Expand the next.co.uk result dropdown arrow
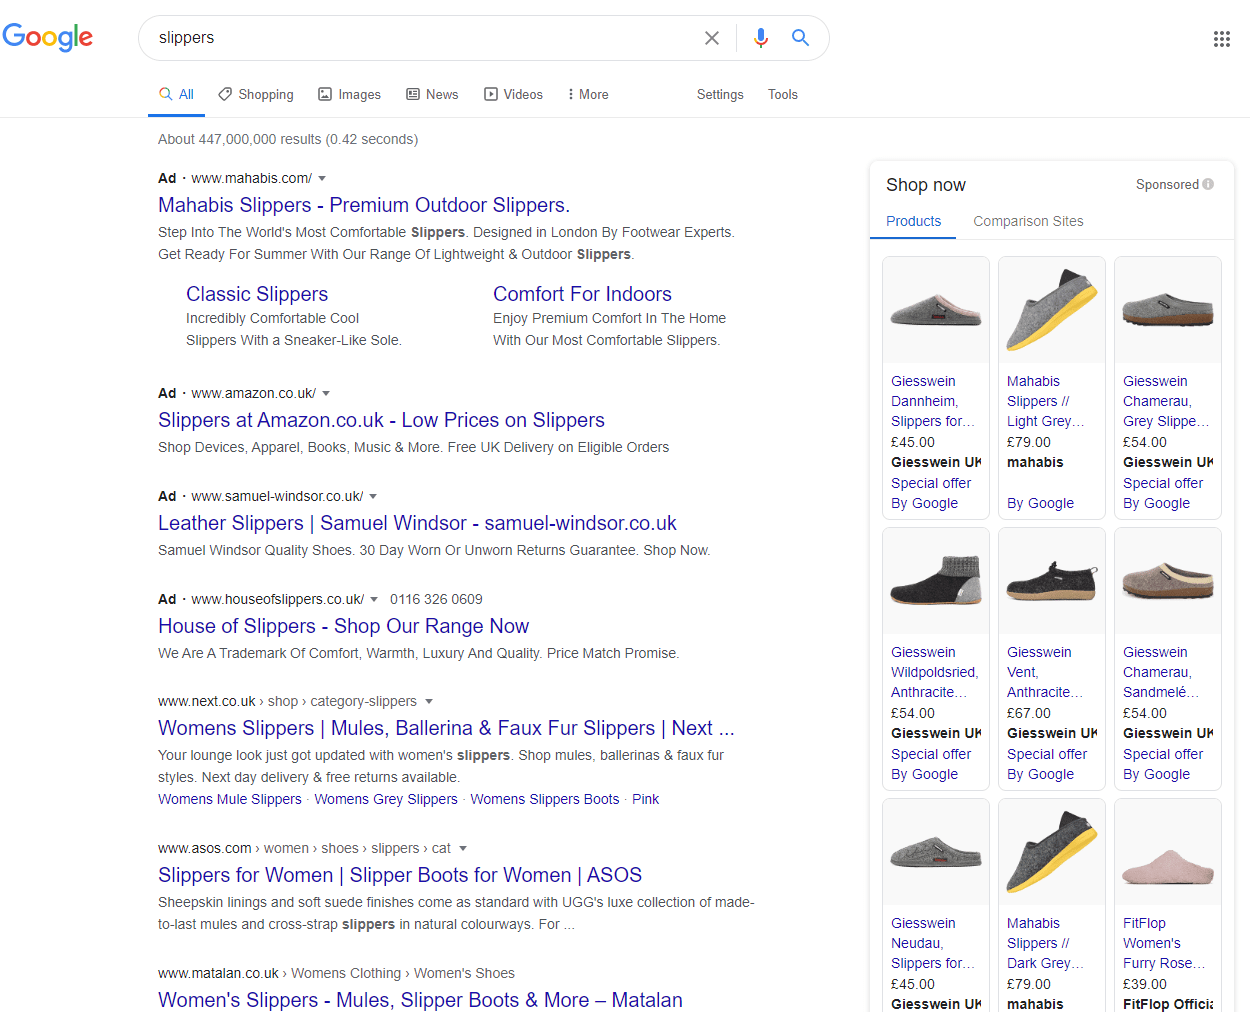Screen dimensions: 1250x1012 (429, 701)
